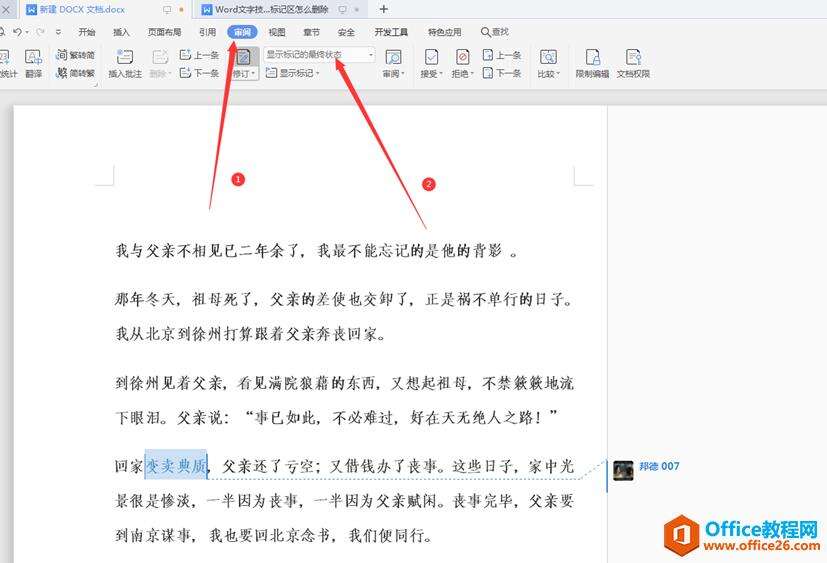Image resolution: width=827 pixels, height=563 pixels.
Task: Open the 安全 (Security) ribbon tab
Action: [346, 32]
